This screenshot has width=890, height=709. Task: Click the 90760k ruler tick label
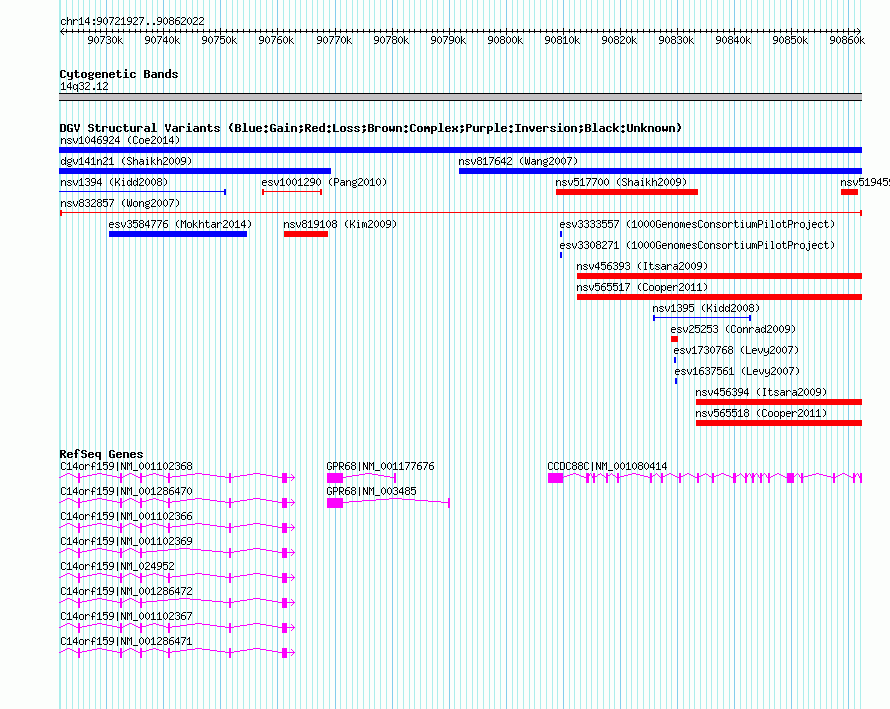click(276, 40)
